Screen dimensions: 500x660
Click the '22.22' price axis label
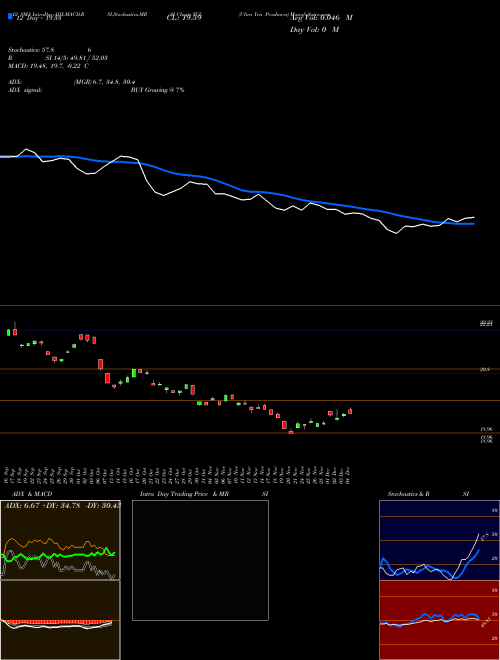[486, 323]
